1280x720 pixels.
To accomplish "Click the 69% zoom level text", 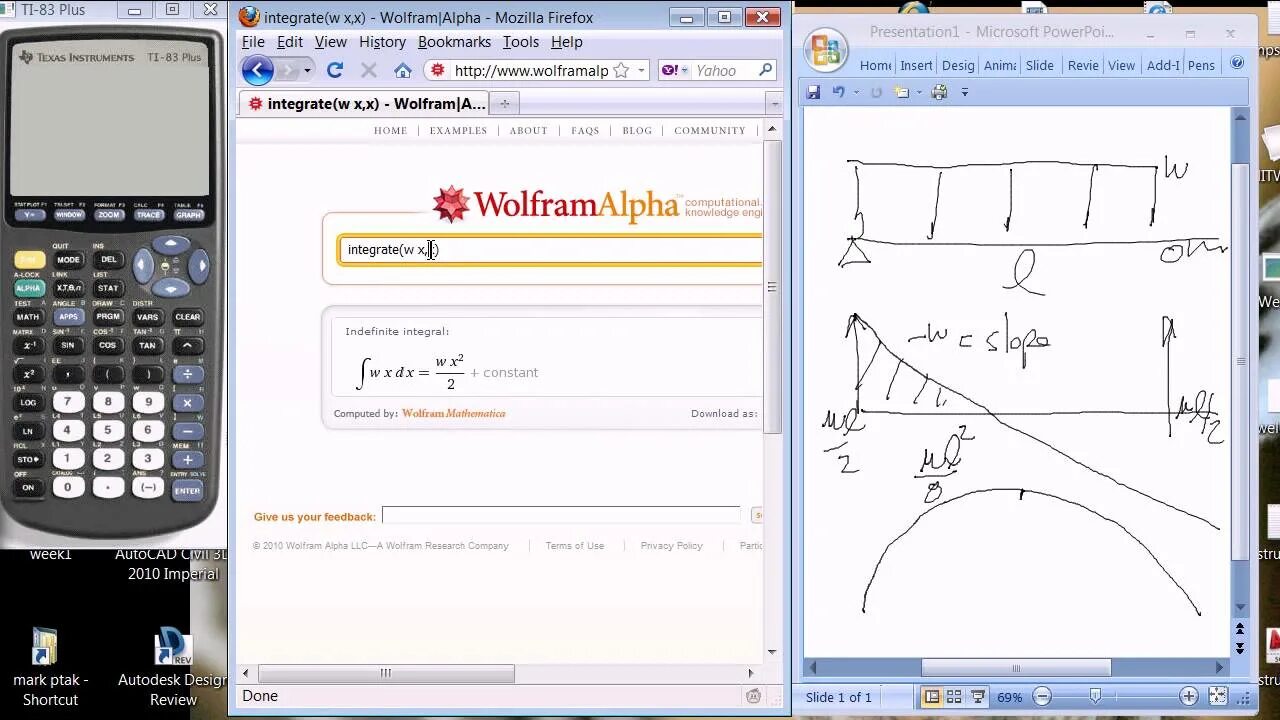I will (1010, 697).
